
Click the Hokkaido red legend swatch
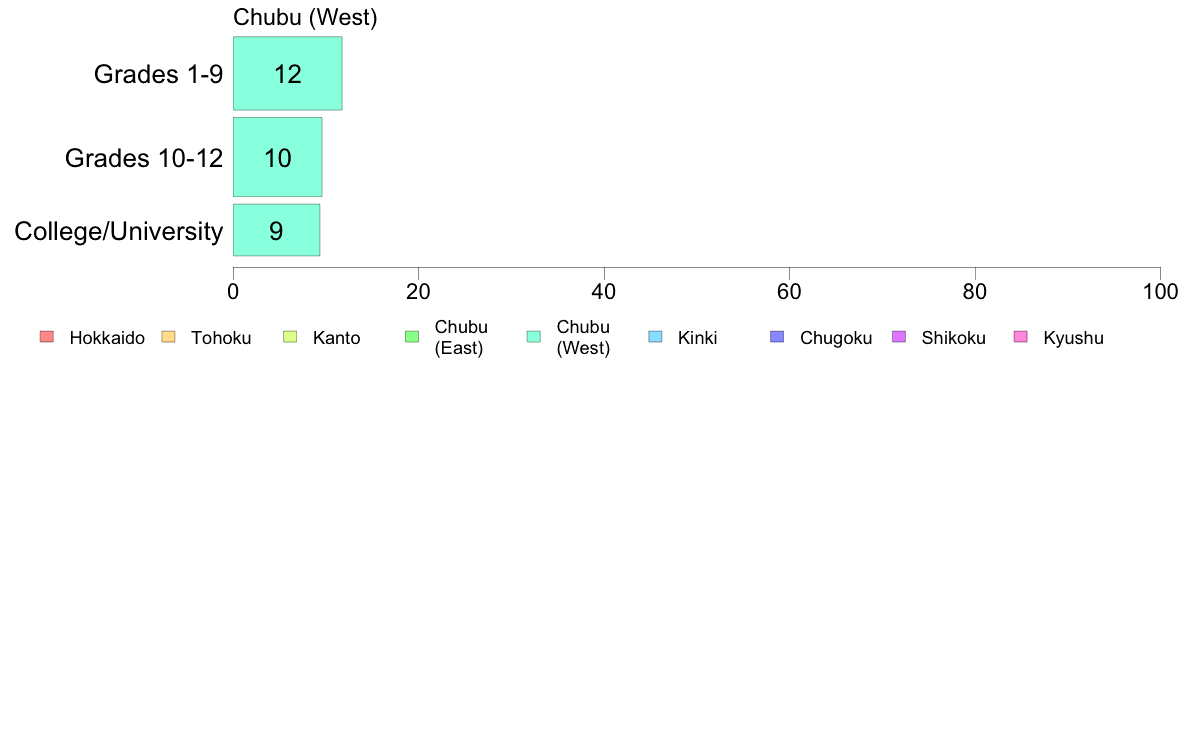[x=47, y=337]
